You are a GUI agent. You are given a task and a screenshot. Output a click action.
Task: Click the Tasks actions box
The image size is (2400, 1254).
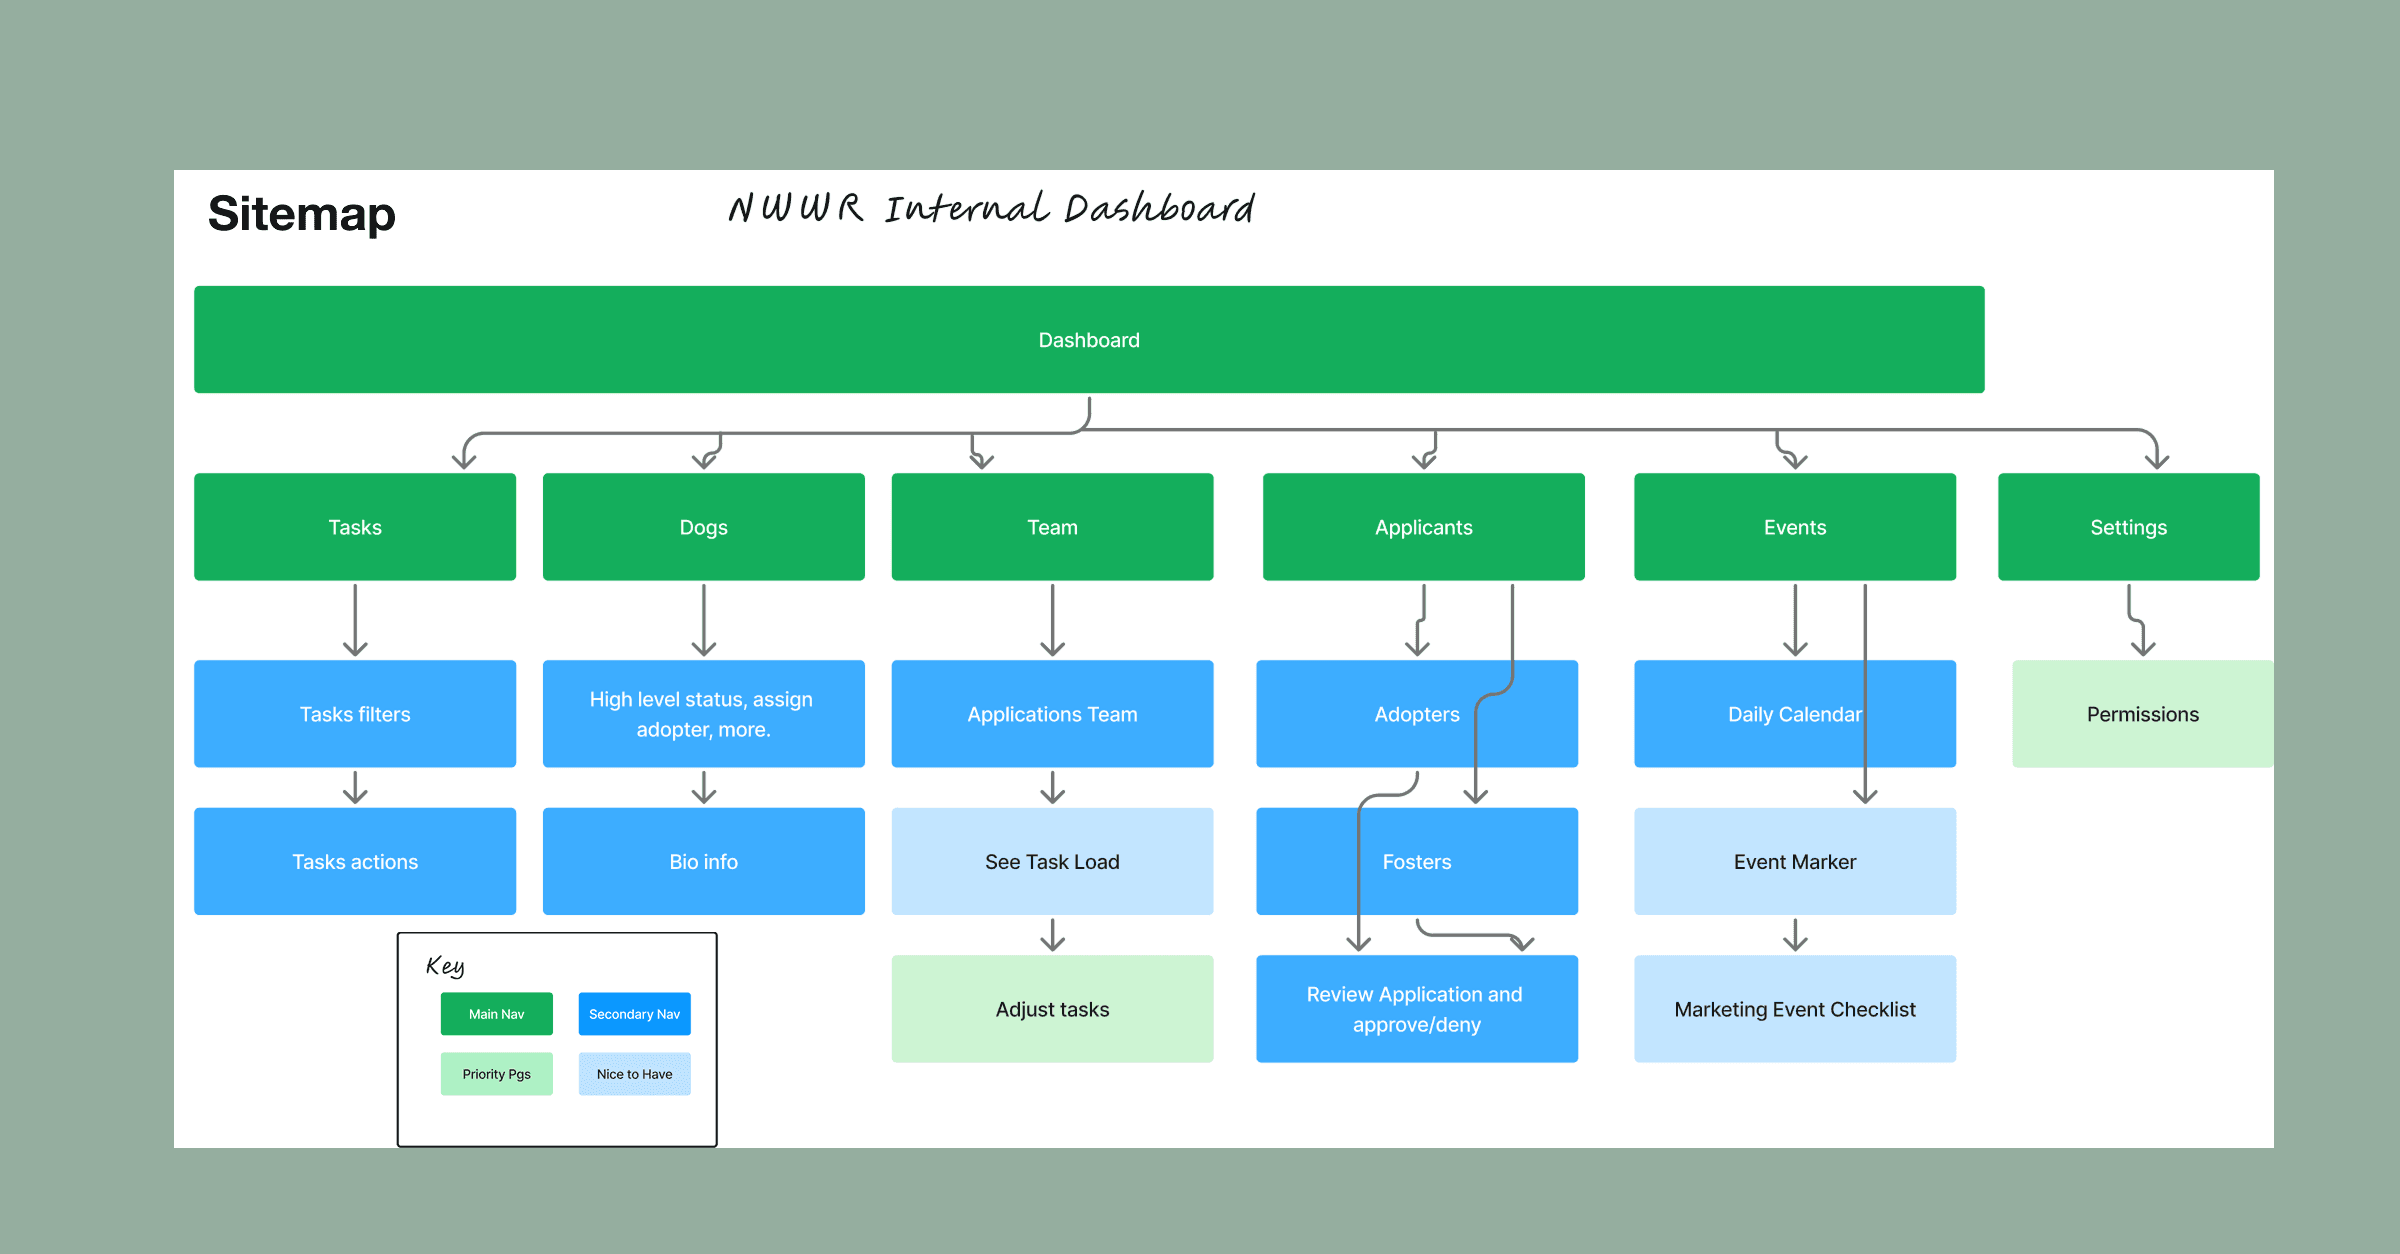click(x=355, y=862)
